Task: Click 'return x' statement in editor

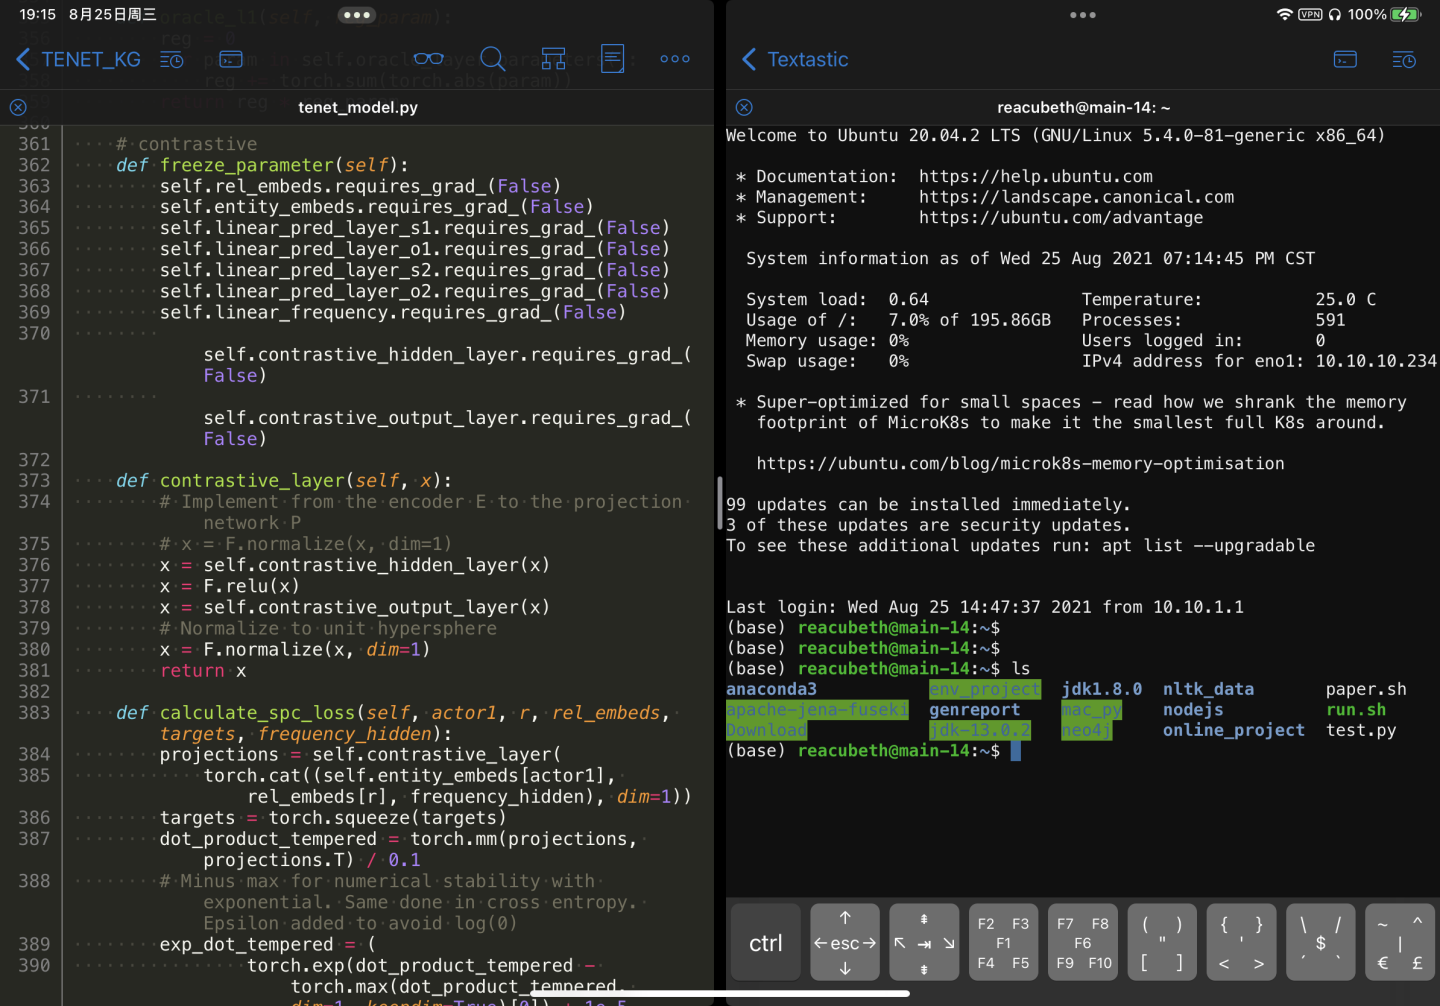Action: (203, 671)
